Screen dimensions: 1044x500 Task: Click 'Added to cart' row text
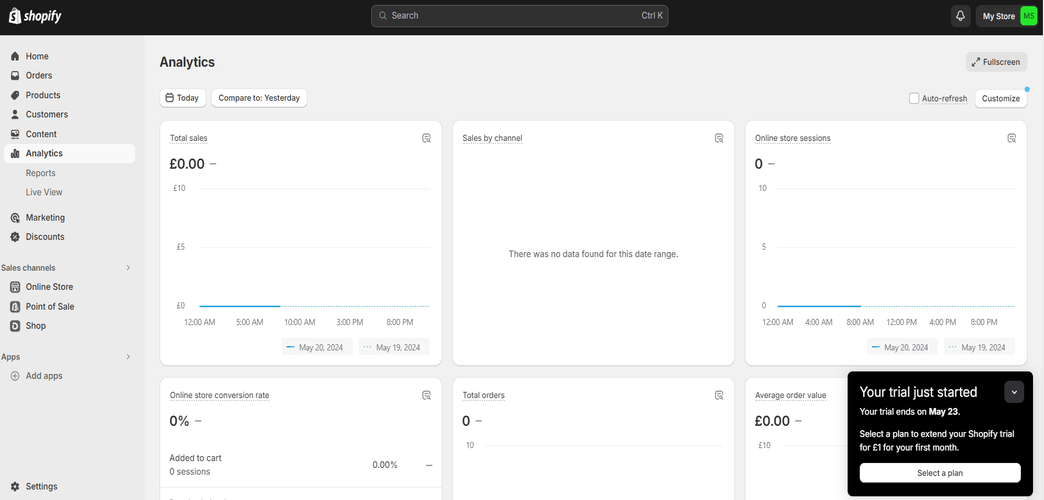[x=196, y=458]
